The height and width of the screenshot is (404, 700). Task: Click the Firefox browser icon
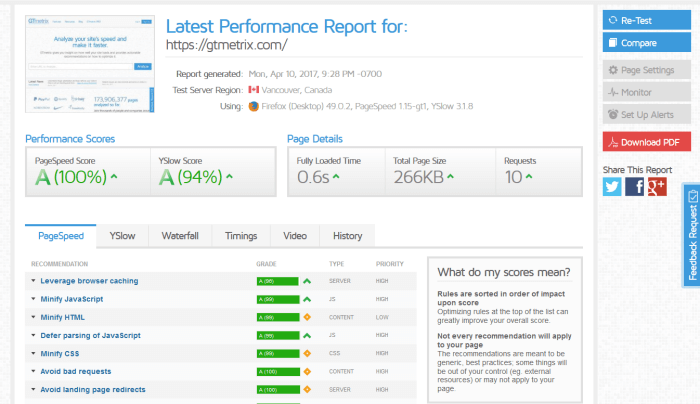254,106
